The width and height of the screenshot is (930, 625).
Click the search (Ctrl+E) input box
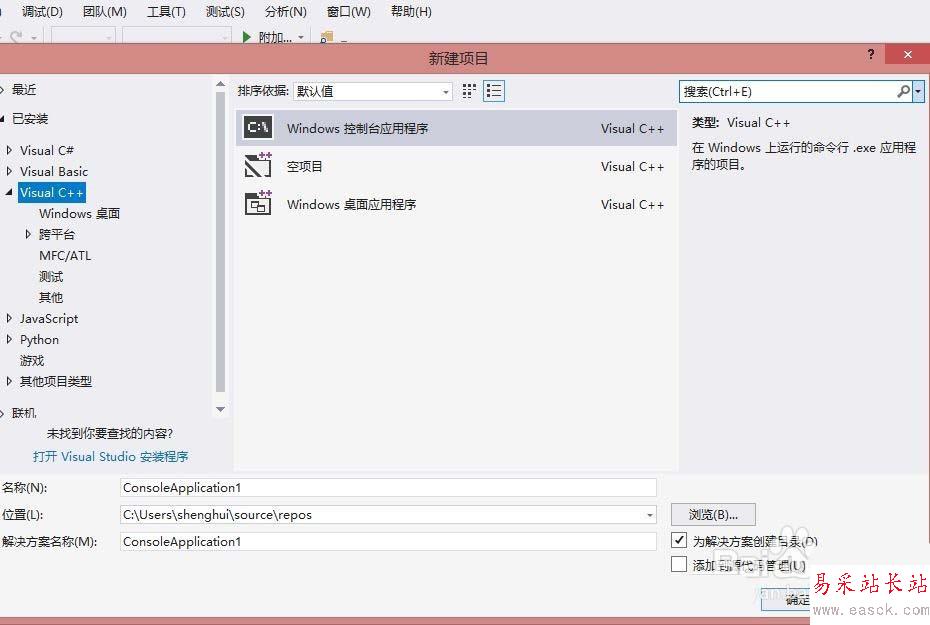(787, 91)
